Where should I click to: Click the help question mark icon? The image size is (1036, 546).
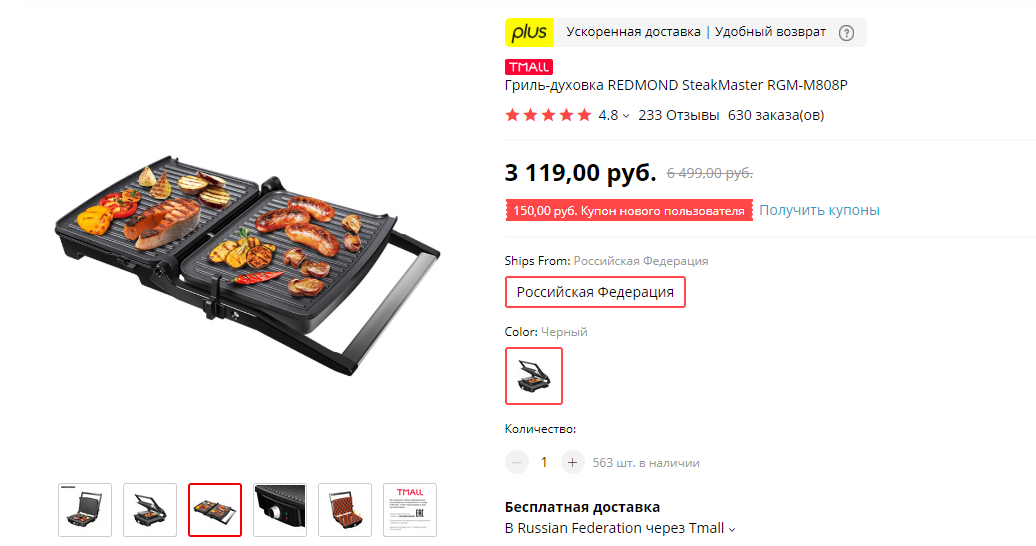[846, 33]
